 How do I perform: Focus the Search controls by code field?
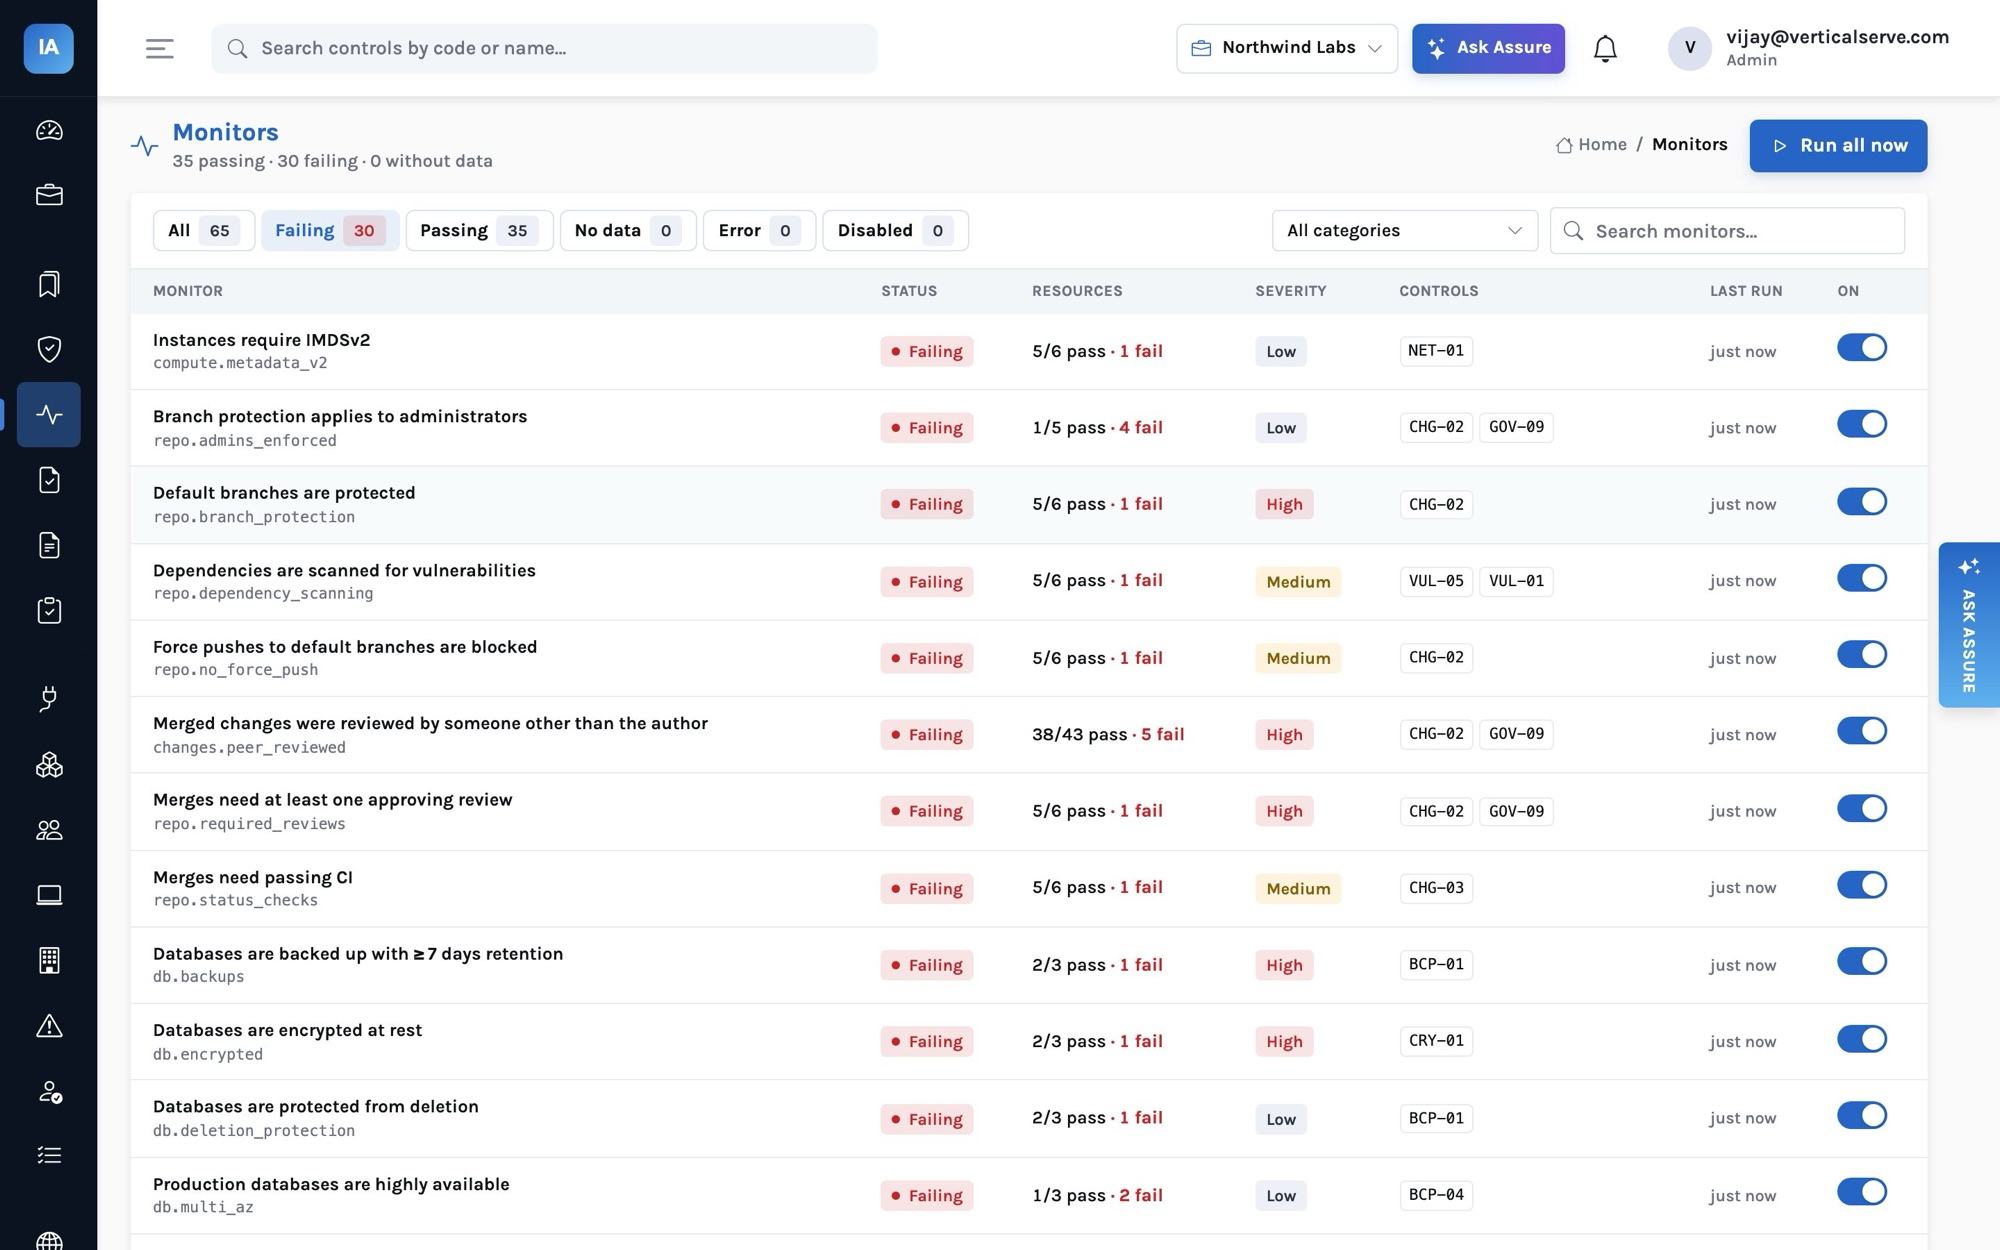point(544,48)
